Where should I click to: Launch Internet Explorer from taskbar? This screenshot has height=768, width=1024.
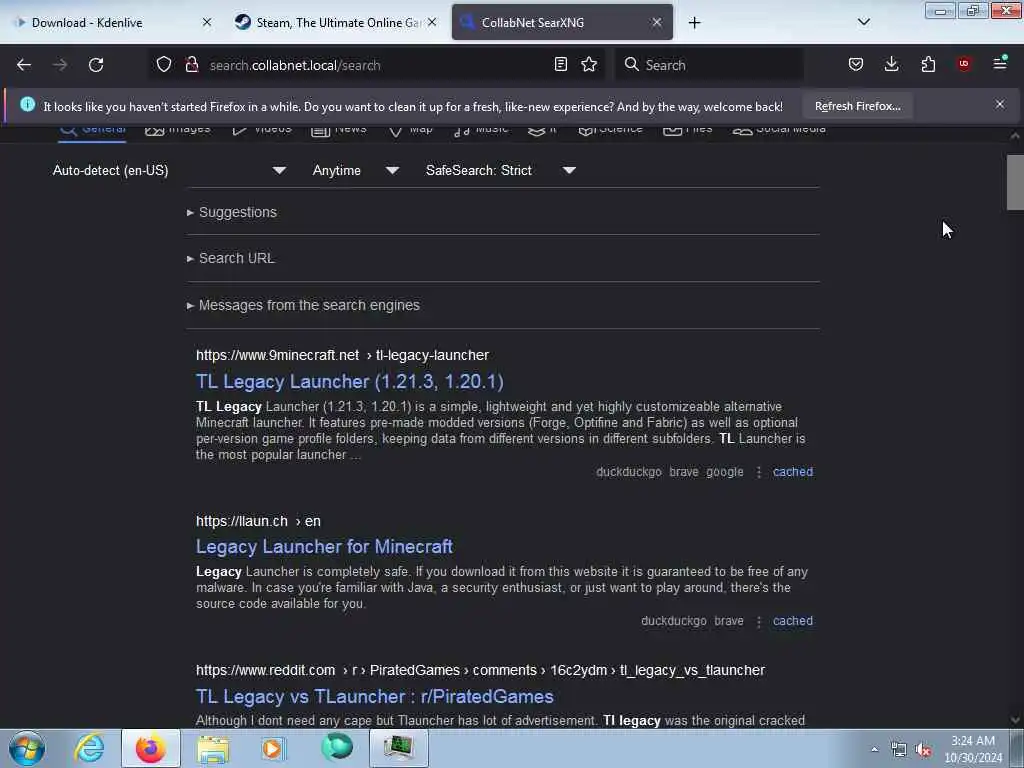[89, 748]
